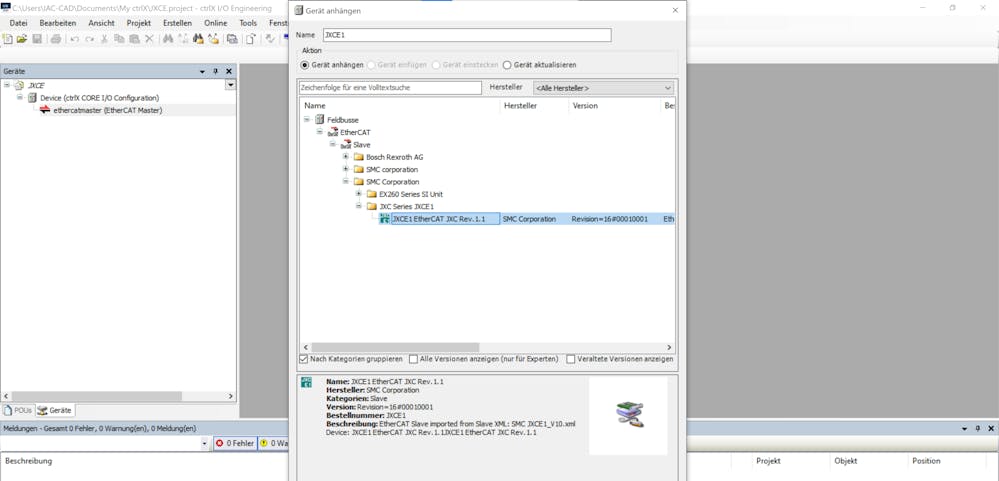This screenshot has width=999, height=481.
Task: Click the first Find binoculars icon
Action: click(168, 39)
